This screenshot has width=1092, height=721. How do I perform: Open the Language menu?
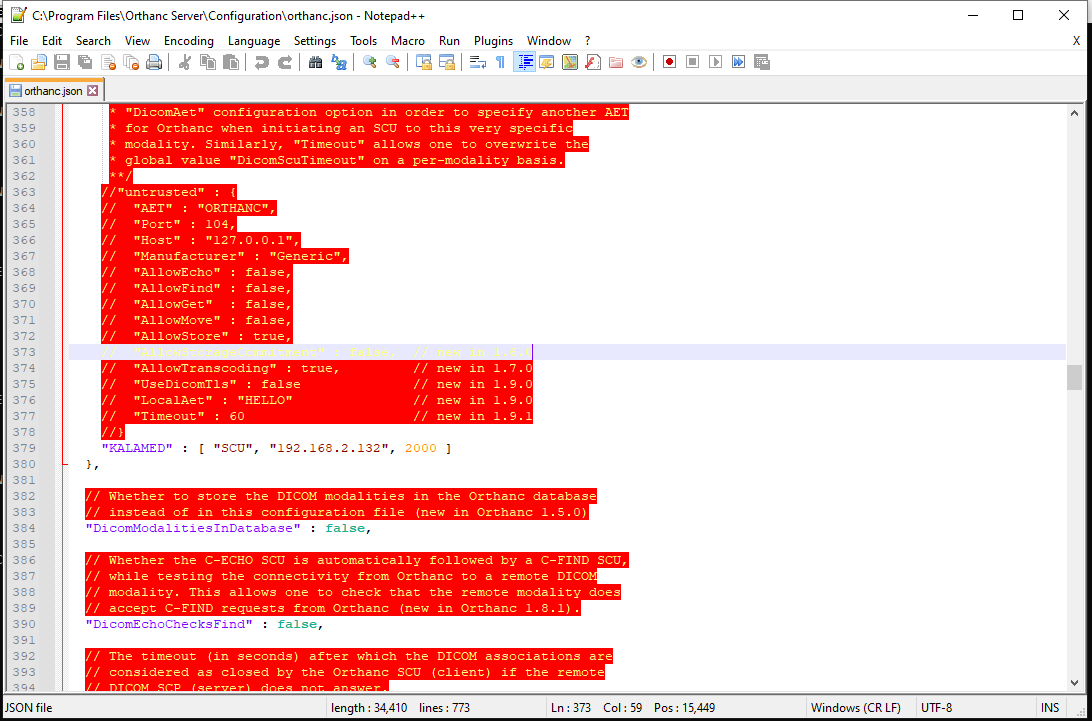coord(254,40)
